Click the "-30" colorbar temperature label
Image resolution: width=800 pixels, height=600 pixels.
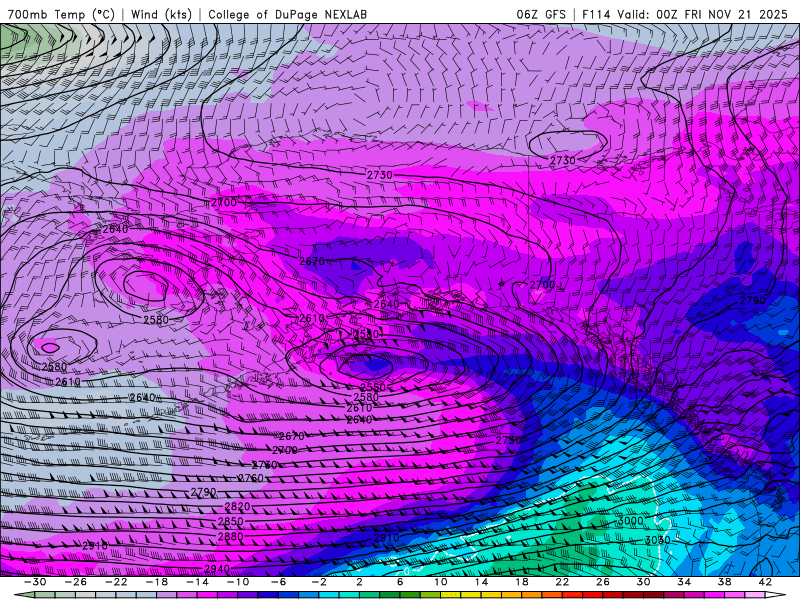pos(35,582)
